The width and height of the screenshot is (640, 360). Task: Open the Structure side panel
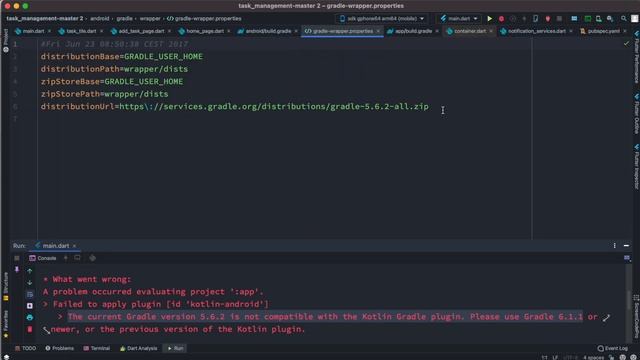point(6,287)
